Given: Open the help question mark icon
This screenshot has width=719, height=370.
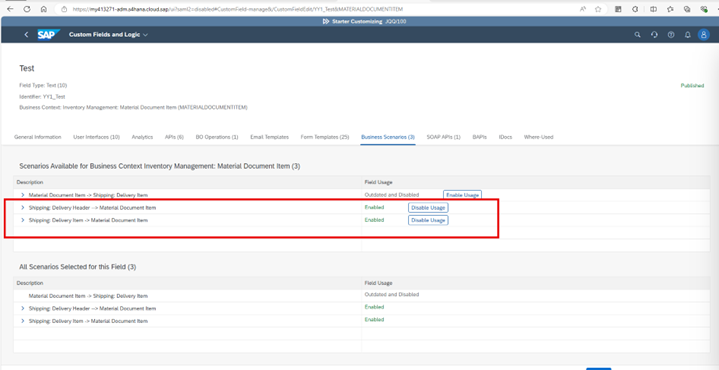Looking at the screenshot, I should (671, 34).
